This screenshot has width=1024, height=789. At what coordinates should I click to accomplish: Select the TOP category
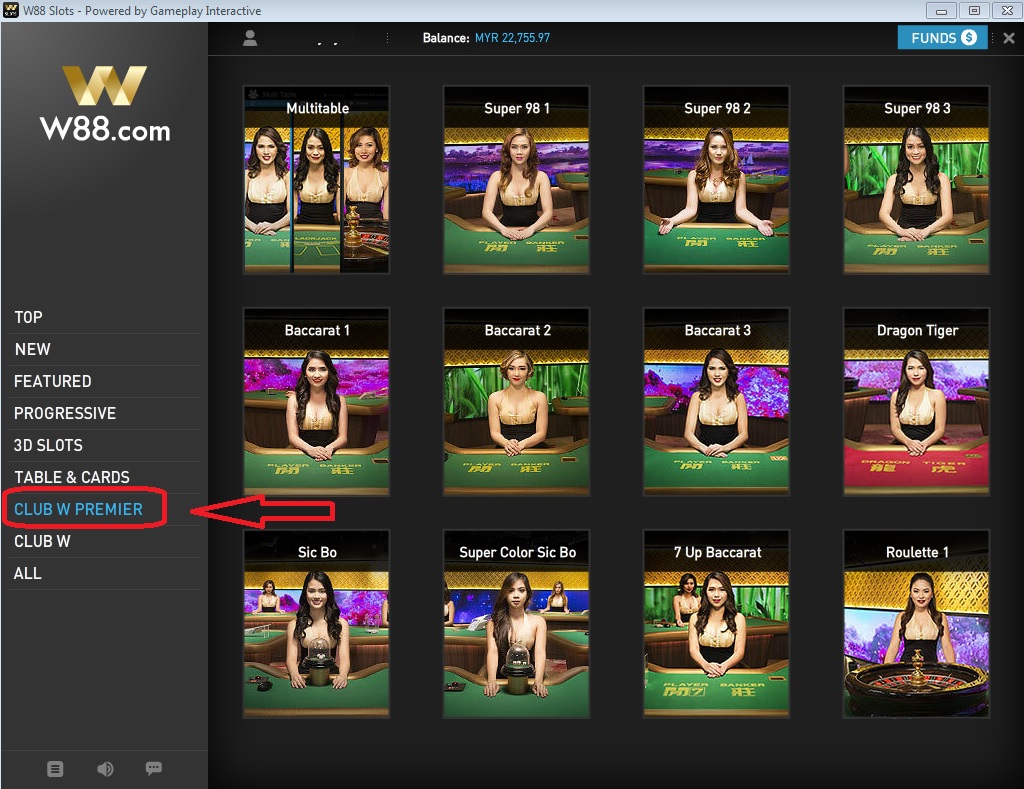[x=28, y=317]
